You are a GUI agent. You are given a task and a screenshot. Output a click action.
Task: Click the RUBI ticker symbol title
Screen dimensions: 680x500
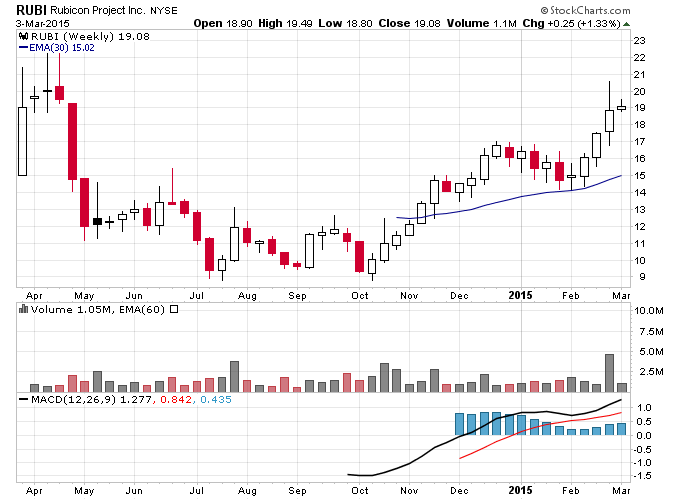31,10
